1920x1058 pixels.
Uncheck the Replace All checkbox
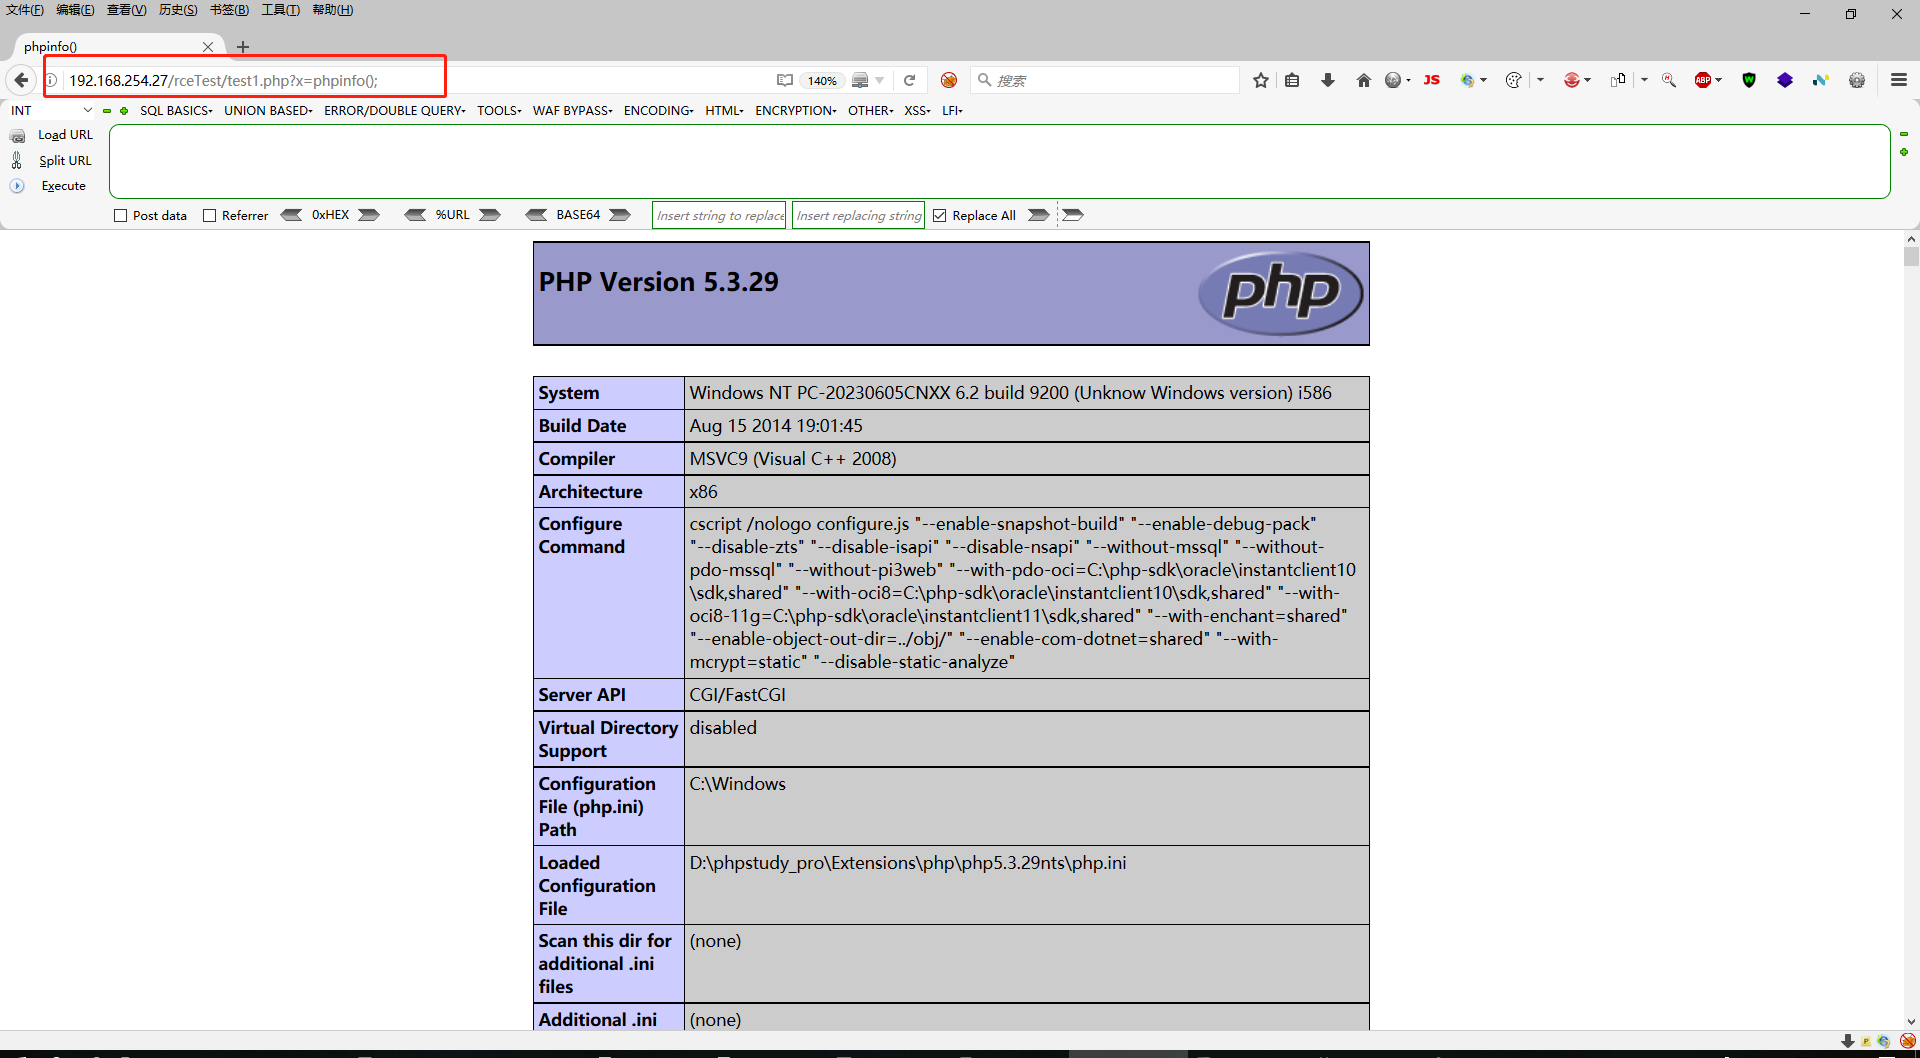click(x=940, y=215)
